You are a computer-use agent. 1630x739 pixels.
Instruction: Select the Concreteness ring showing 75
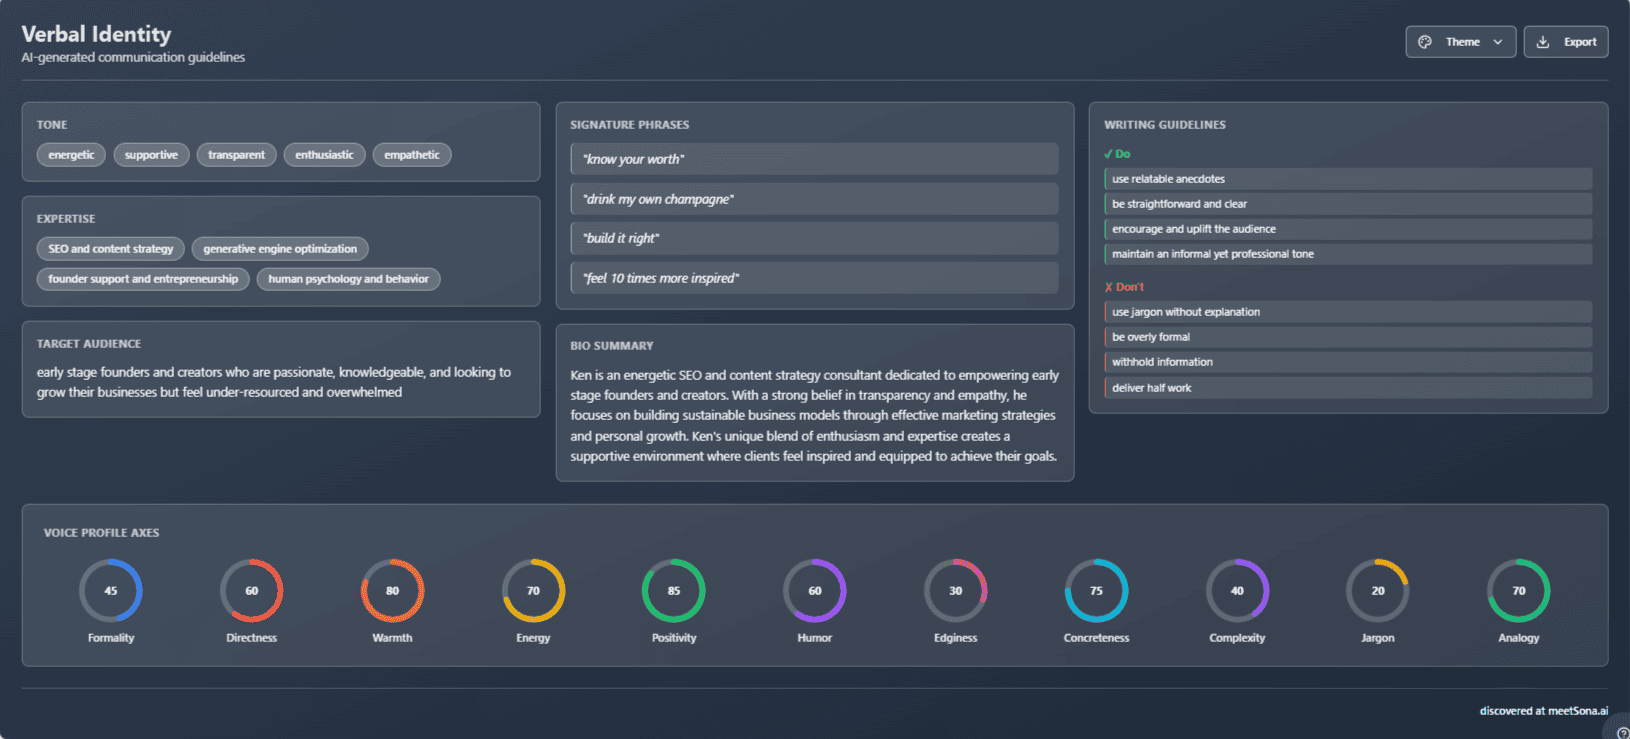coord(1096,591)
